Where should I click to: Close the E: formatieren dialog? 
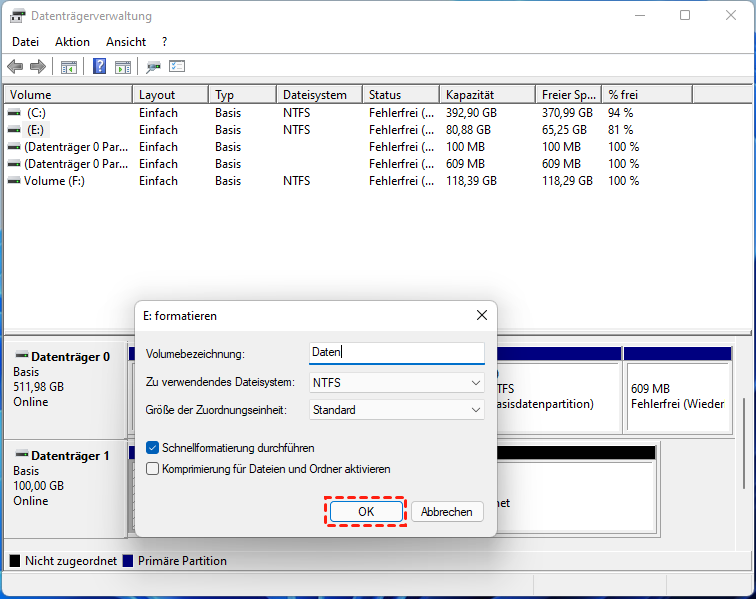[x=482, y=315]
